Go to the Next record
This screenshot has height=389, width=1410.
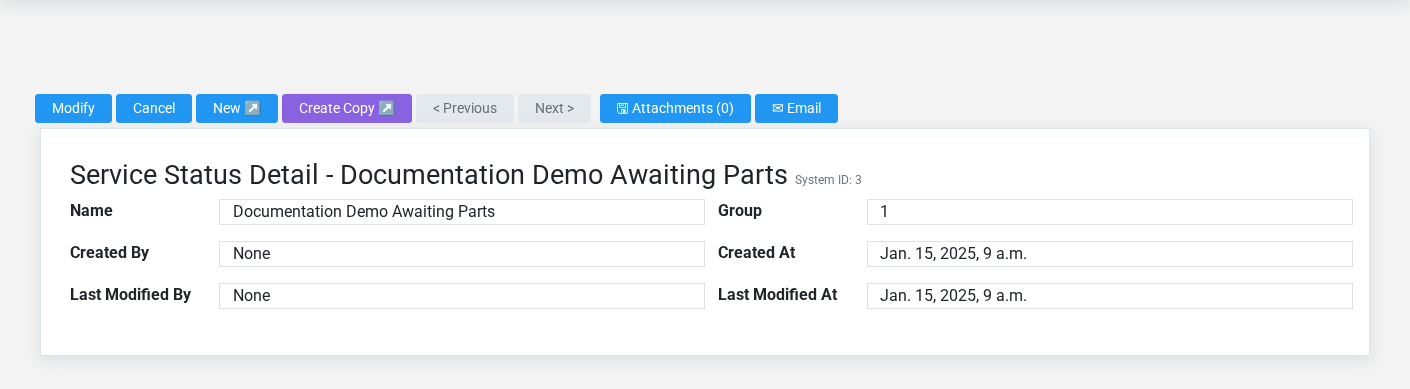(x=554, y=108)
